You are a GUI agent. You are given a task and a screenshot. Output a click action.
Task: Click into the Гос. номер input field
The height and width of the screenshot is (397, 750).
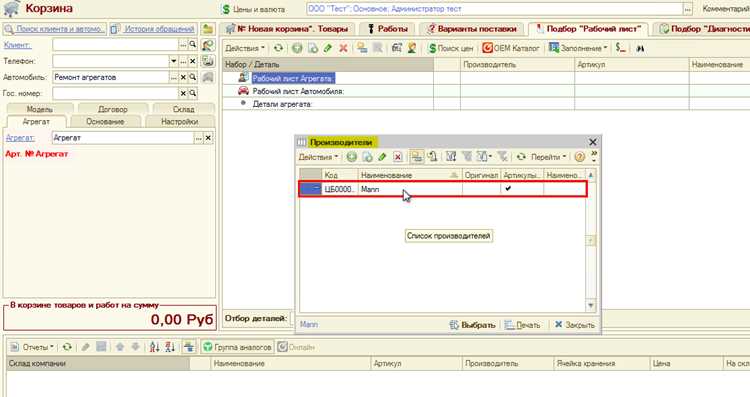click(115, 93)
